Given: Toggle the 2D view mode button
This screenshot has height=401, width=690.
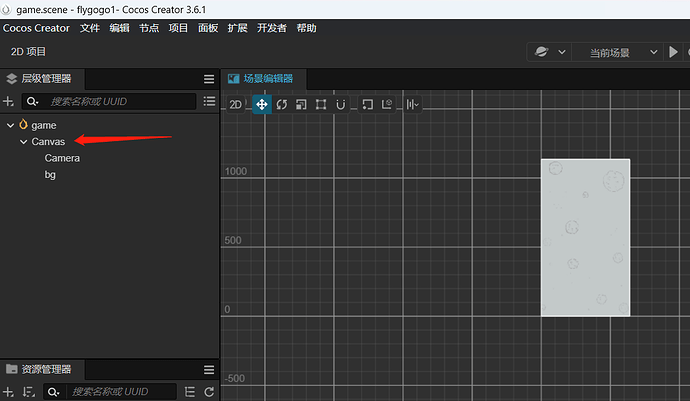Looking at the screenshot, I should [x=235, y=104].
